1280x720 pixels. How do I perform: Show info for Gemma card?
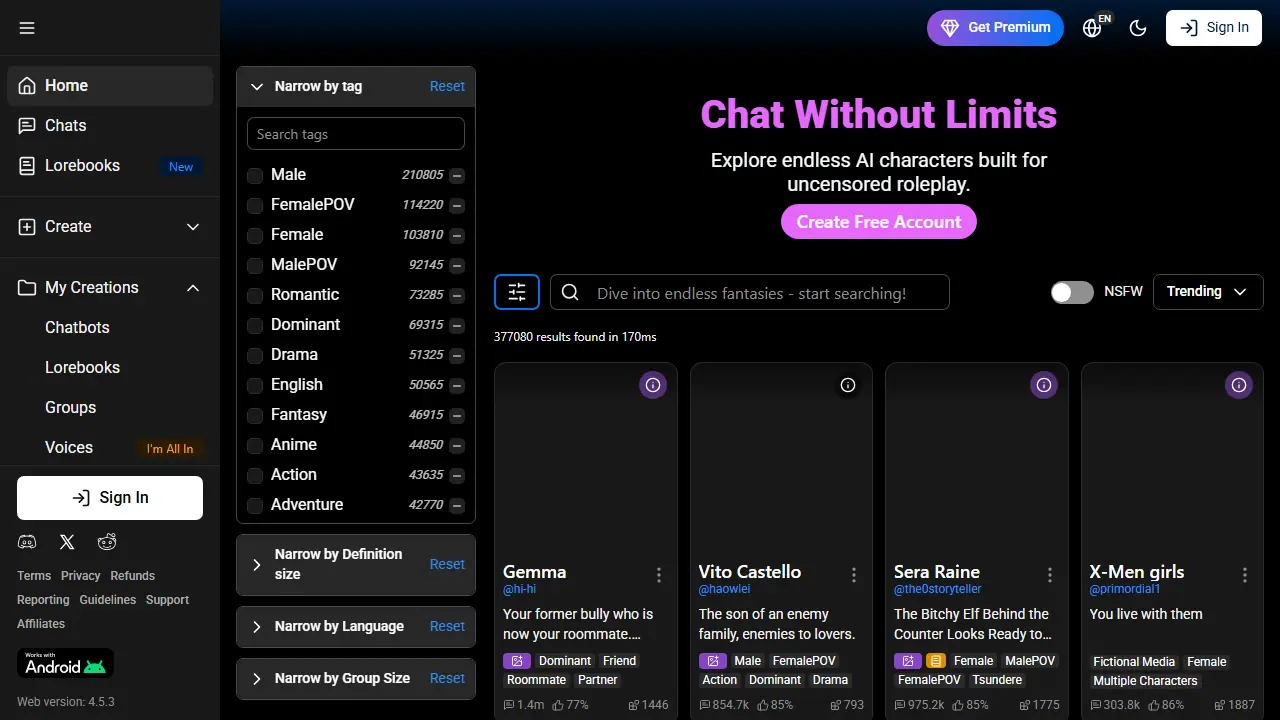click(x=653, y=385)
